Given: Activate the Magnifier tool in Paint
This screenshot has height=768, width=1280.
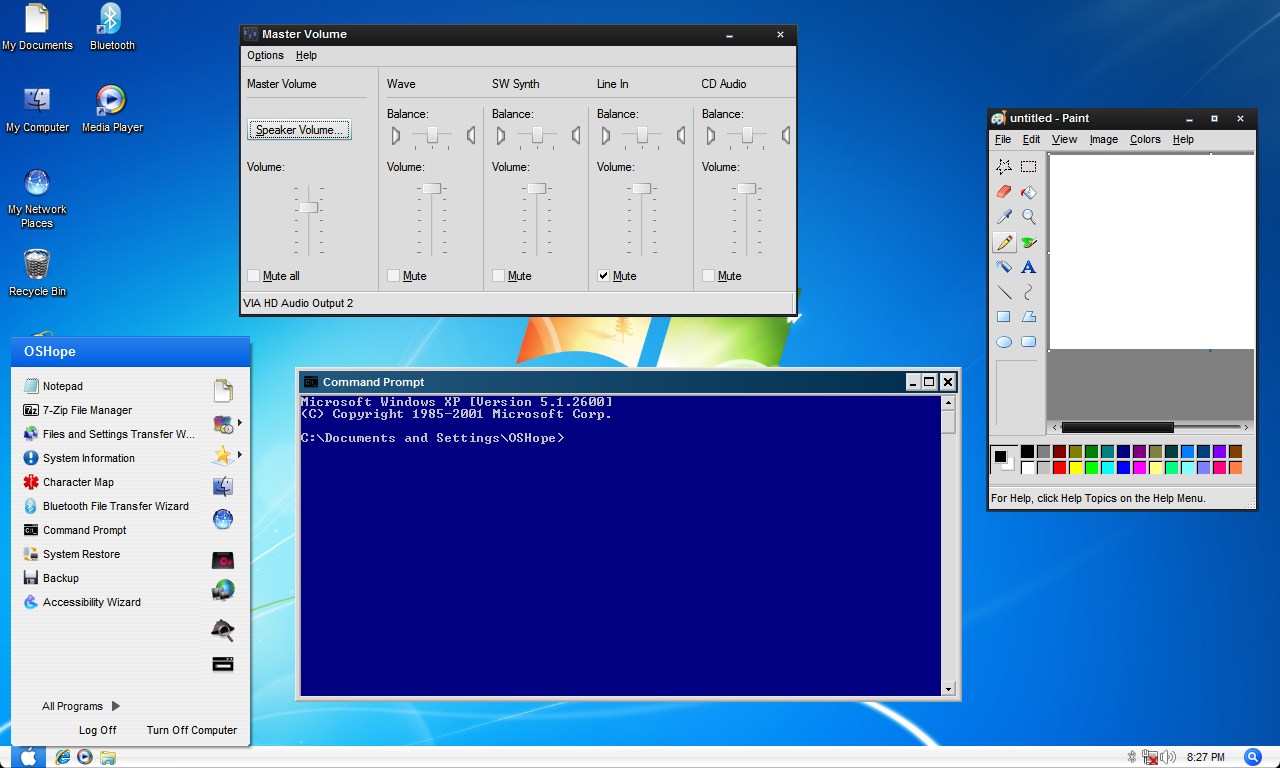Looking at the screenshot, I should coord(1028,217).
